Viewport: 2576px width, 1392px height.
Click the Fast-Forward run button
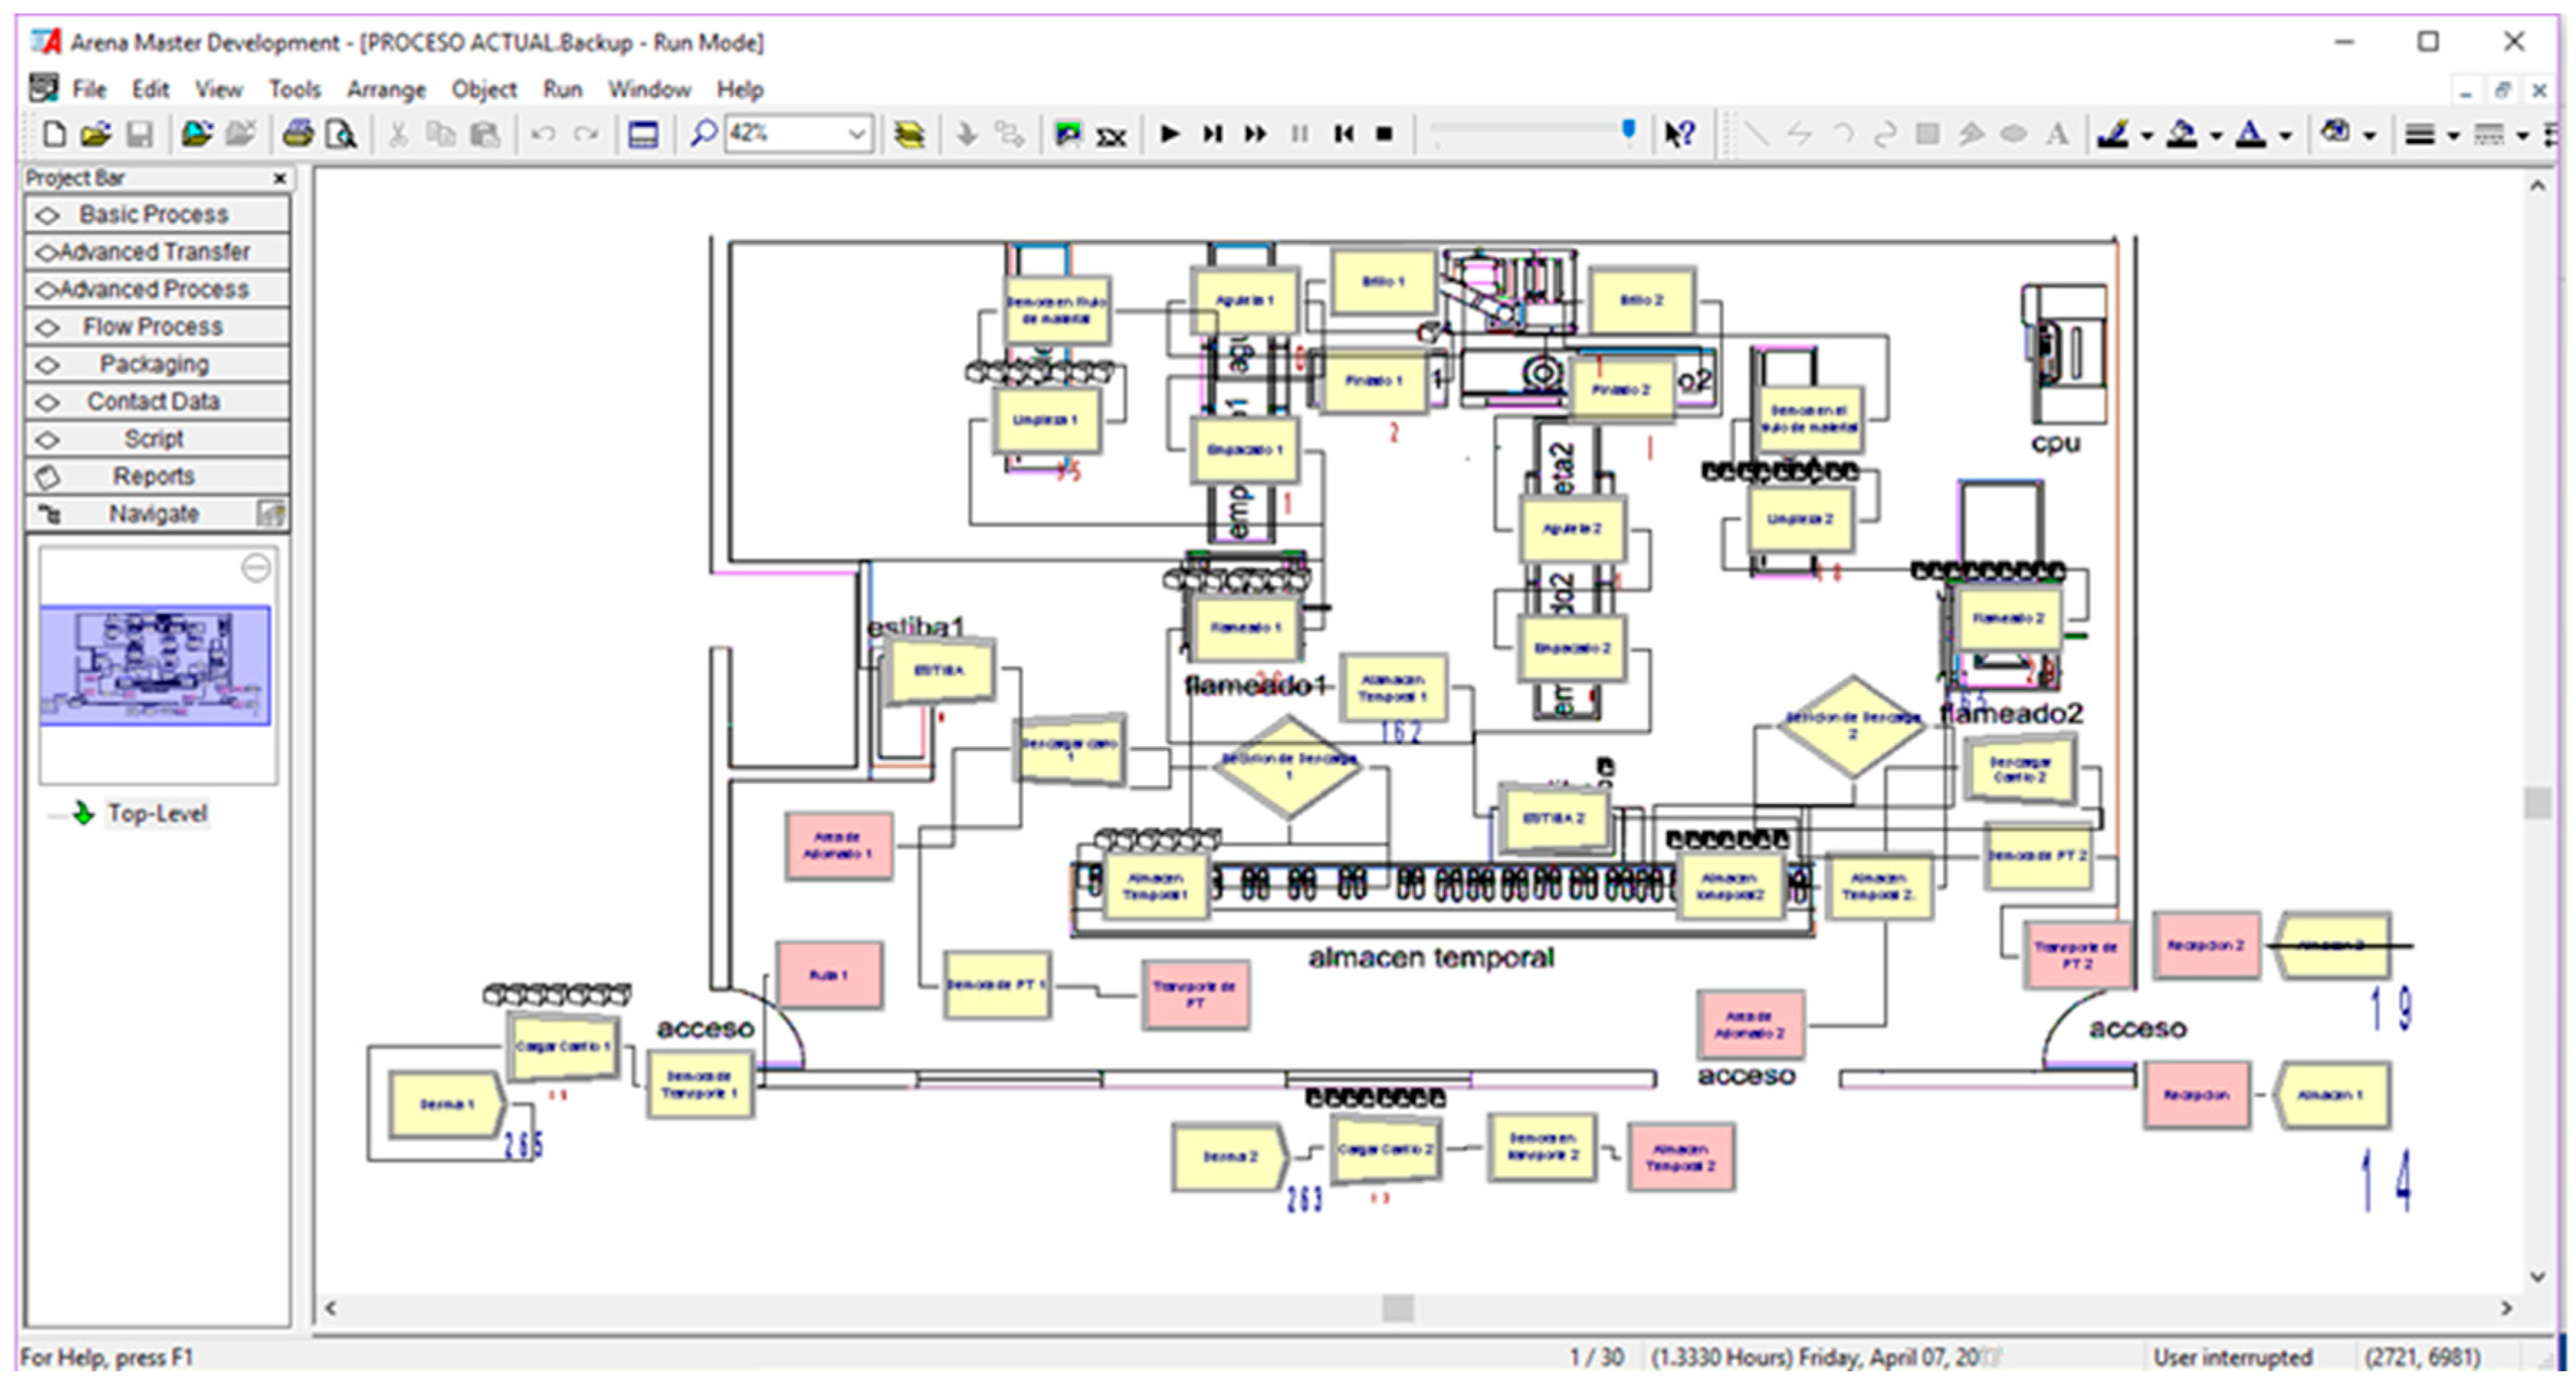[x=1256, y=133]
